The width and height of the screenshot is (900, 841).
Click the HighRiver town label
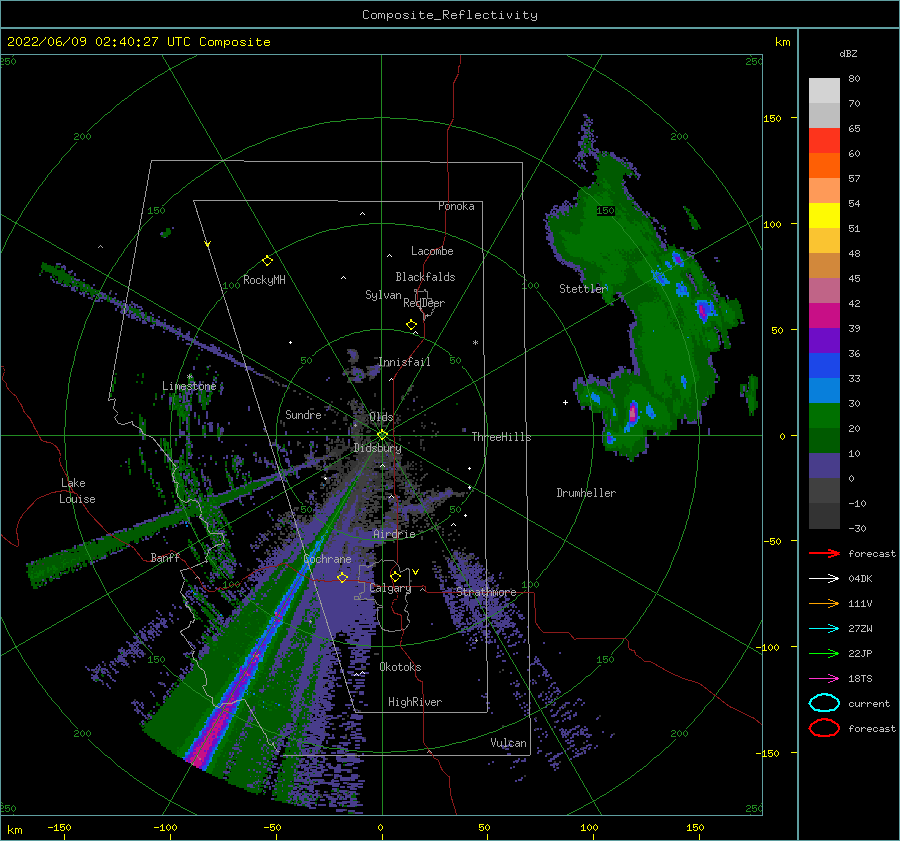pyautogui.click(x=415, y=702)
